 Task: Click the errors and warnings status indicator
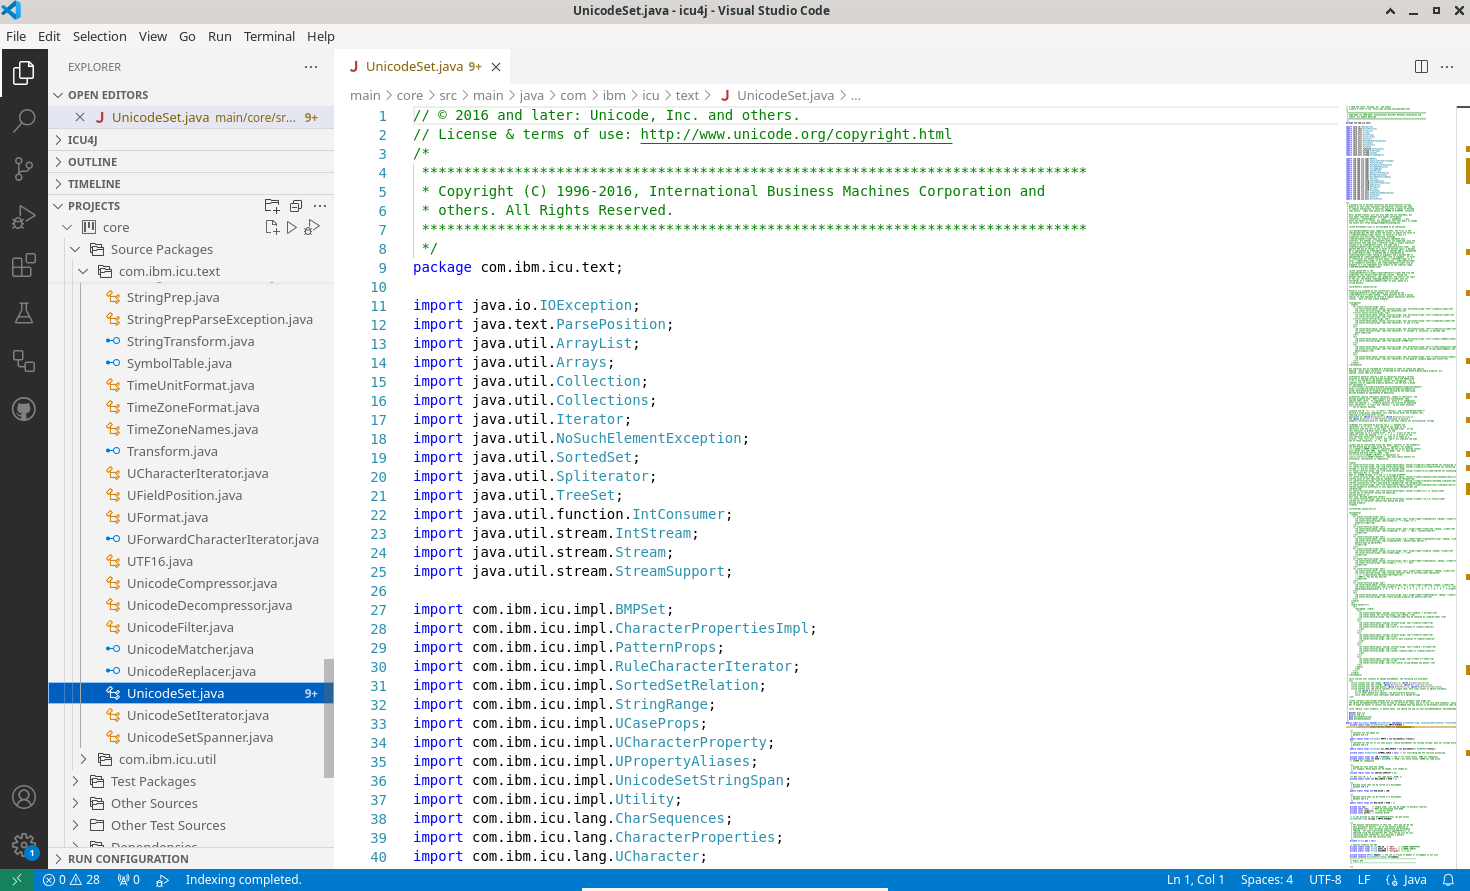pos(71,880)
